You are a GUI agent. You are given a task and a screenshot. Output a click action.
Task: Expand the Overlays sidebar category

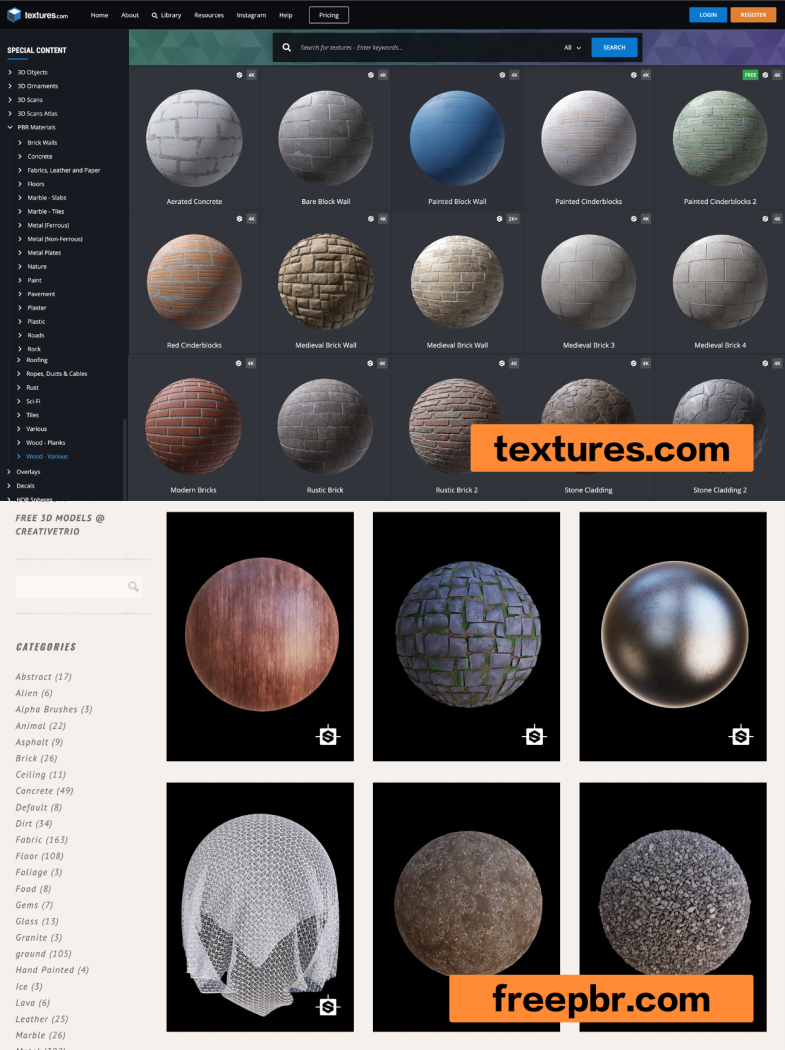[x=10, y=471]
